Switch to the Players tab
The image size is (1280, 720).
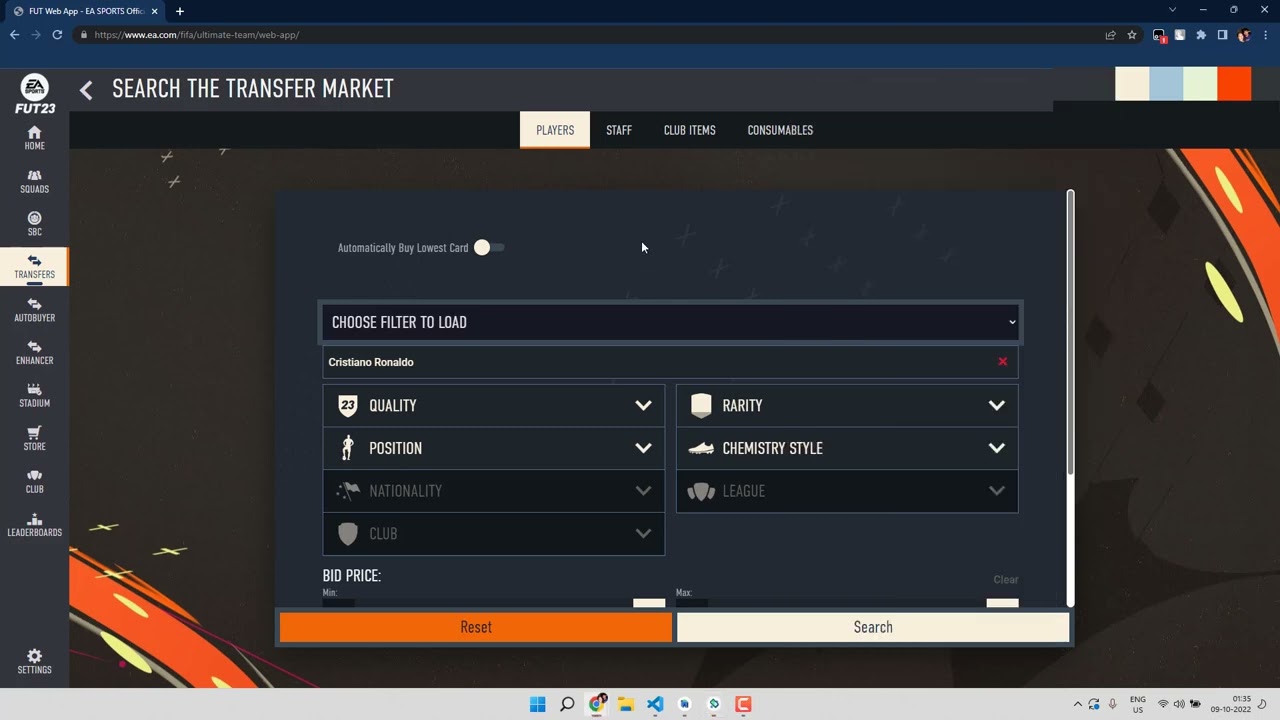[x=555, y=130]
